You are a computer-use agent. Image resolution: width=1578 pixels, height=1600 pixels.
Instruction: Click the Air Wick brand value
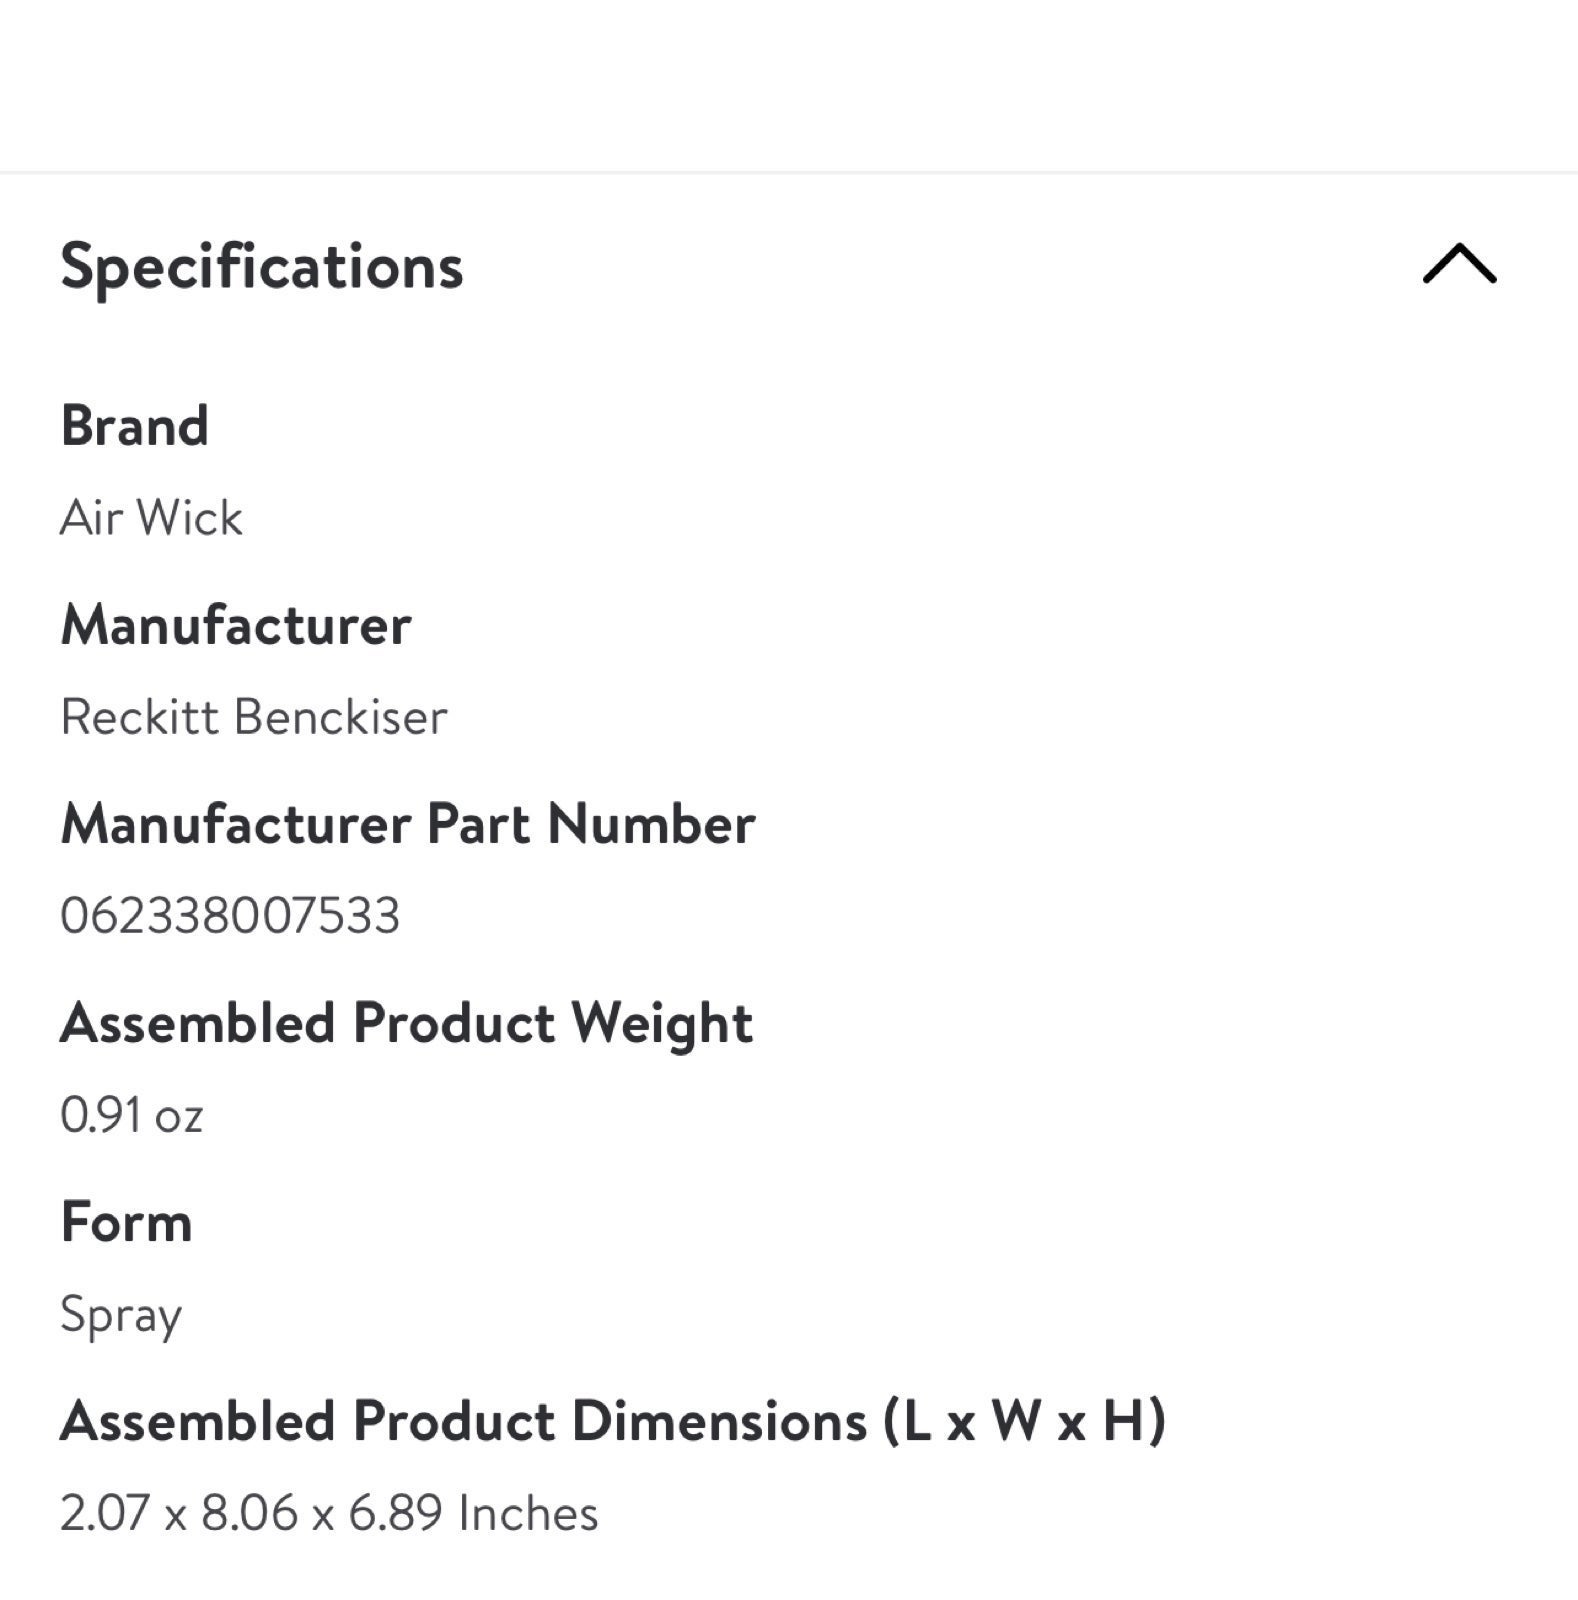[x=151, y=518]
